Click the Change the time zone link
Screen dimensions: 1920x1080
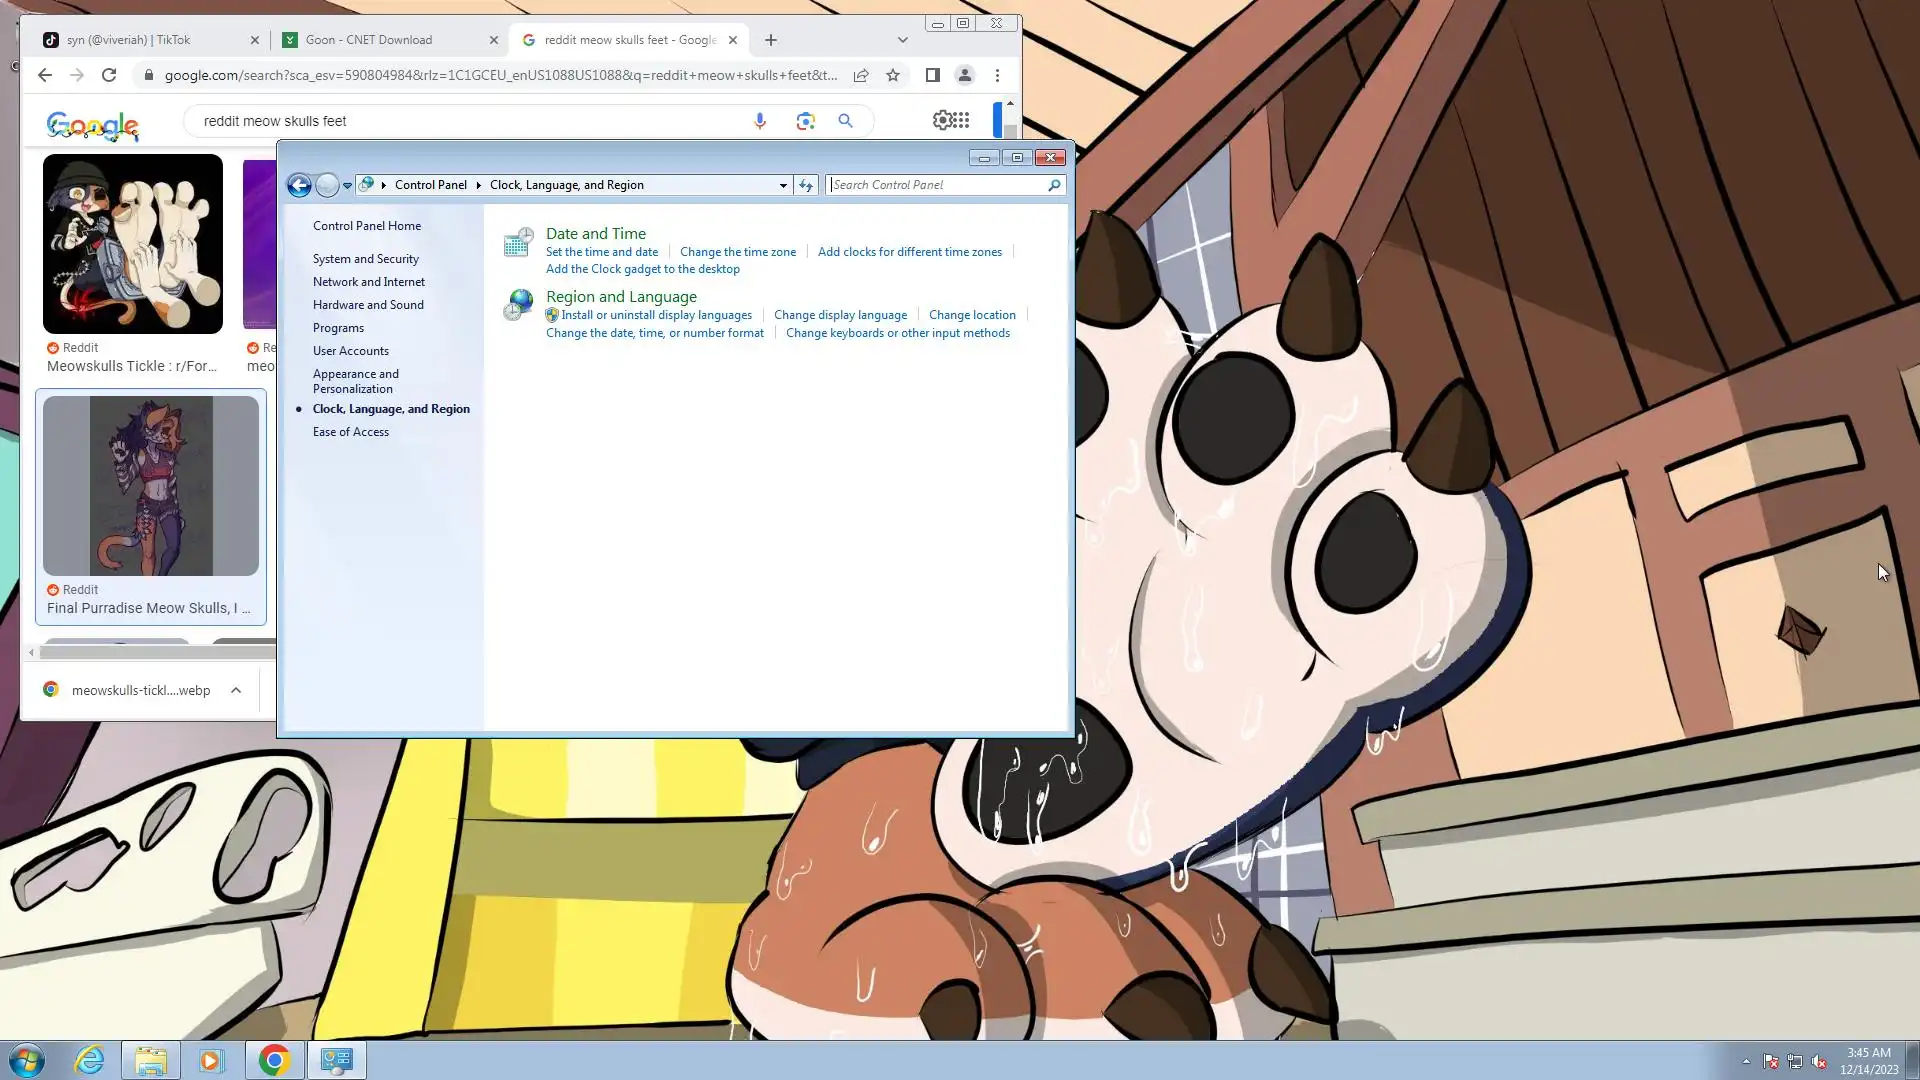point(738,252)
